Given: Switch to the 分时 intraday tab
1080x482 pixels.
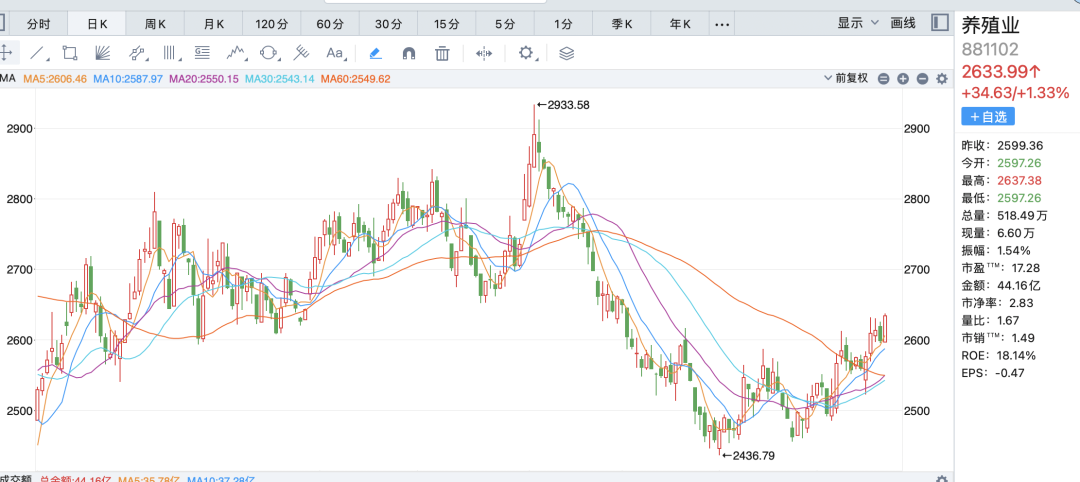Looking at the screenshot, I should pyautogui.click(x=38, y=23).
